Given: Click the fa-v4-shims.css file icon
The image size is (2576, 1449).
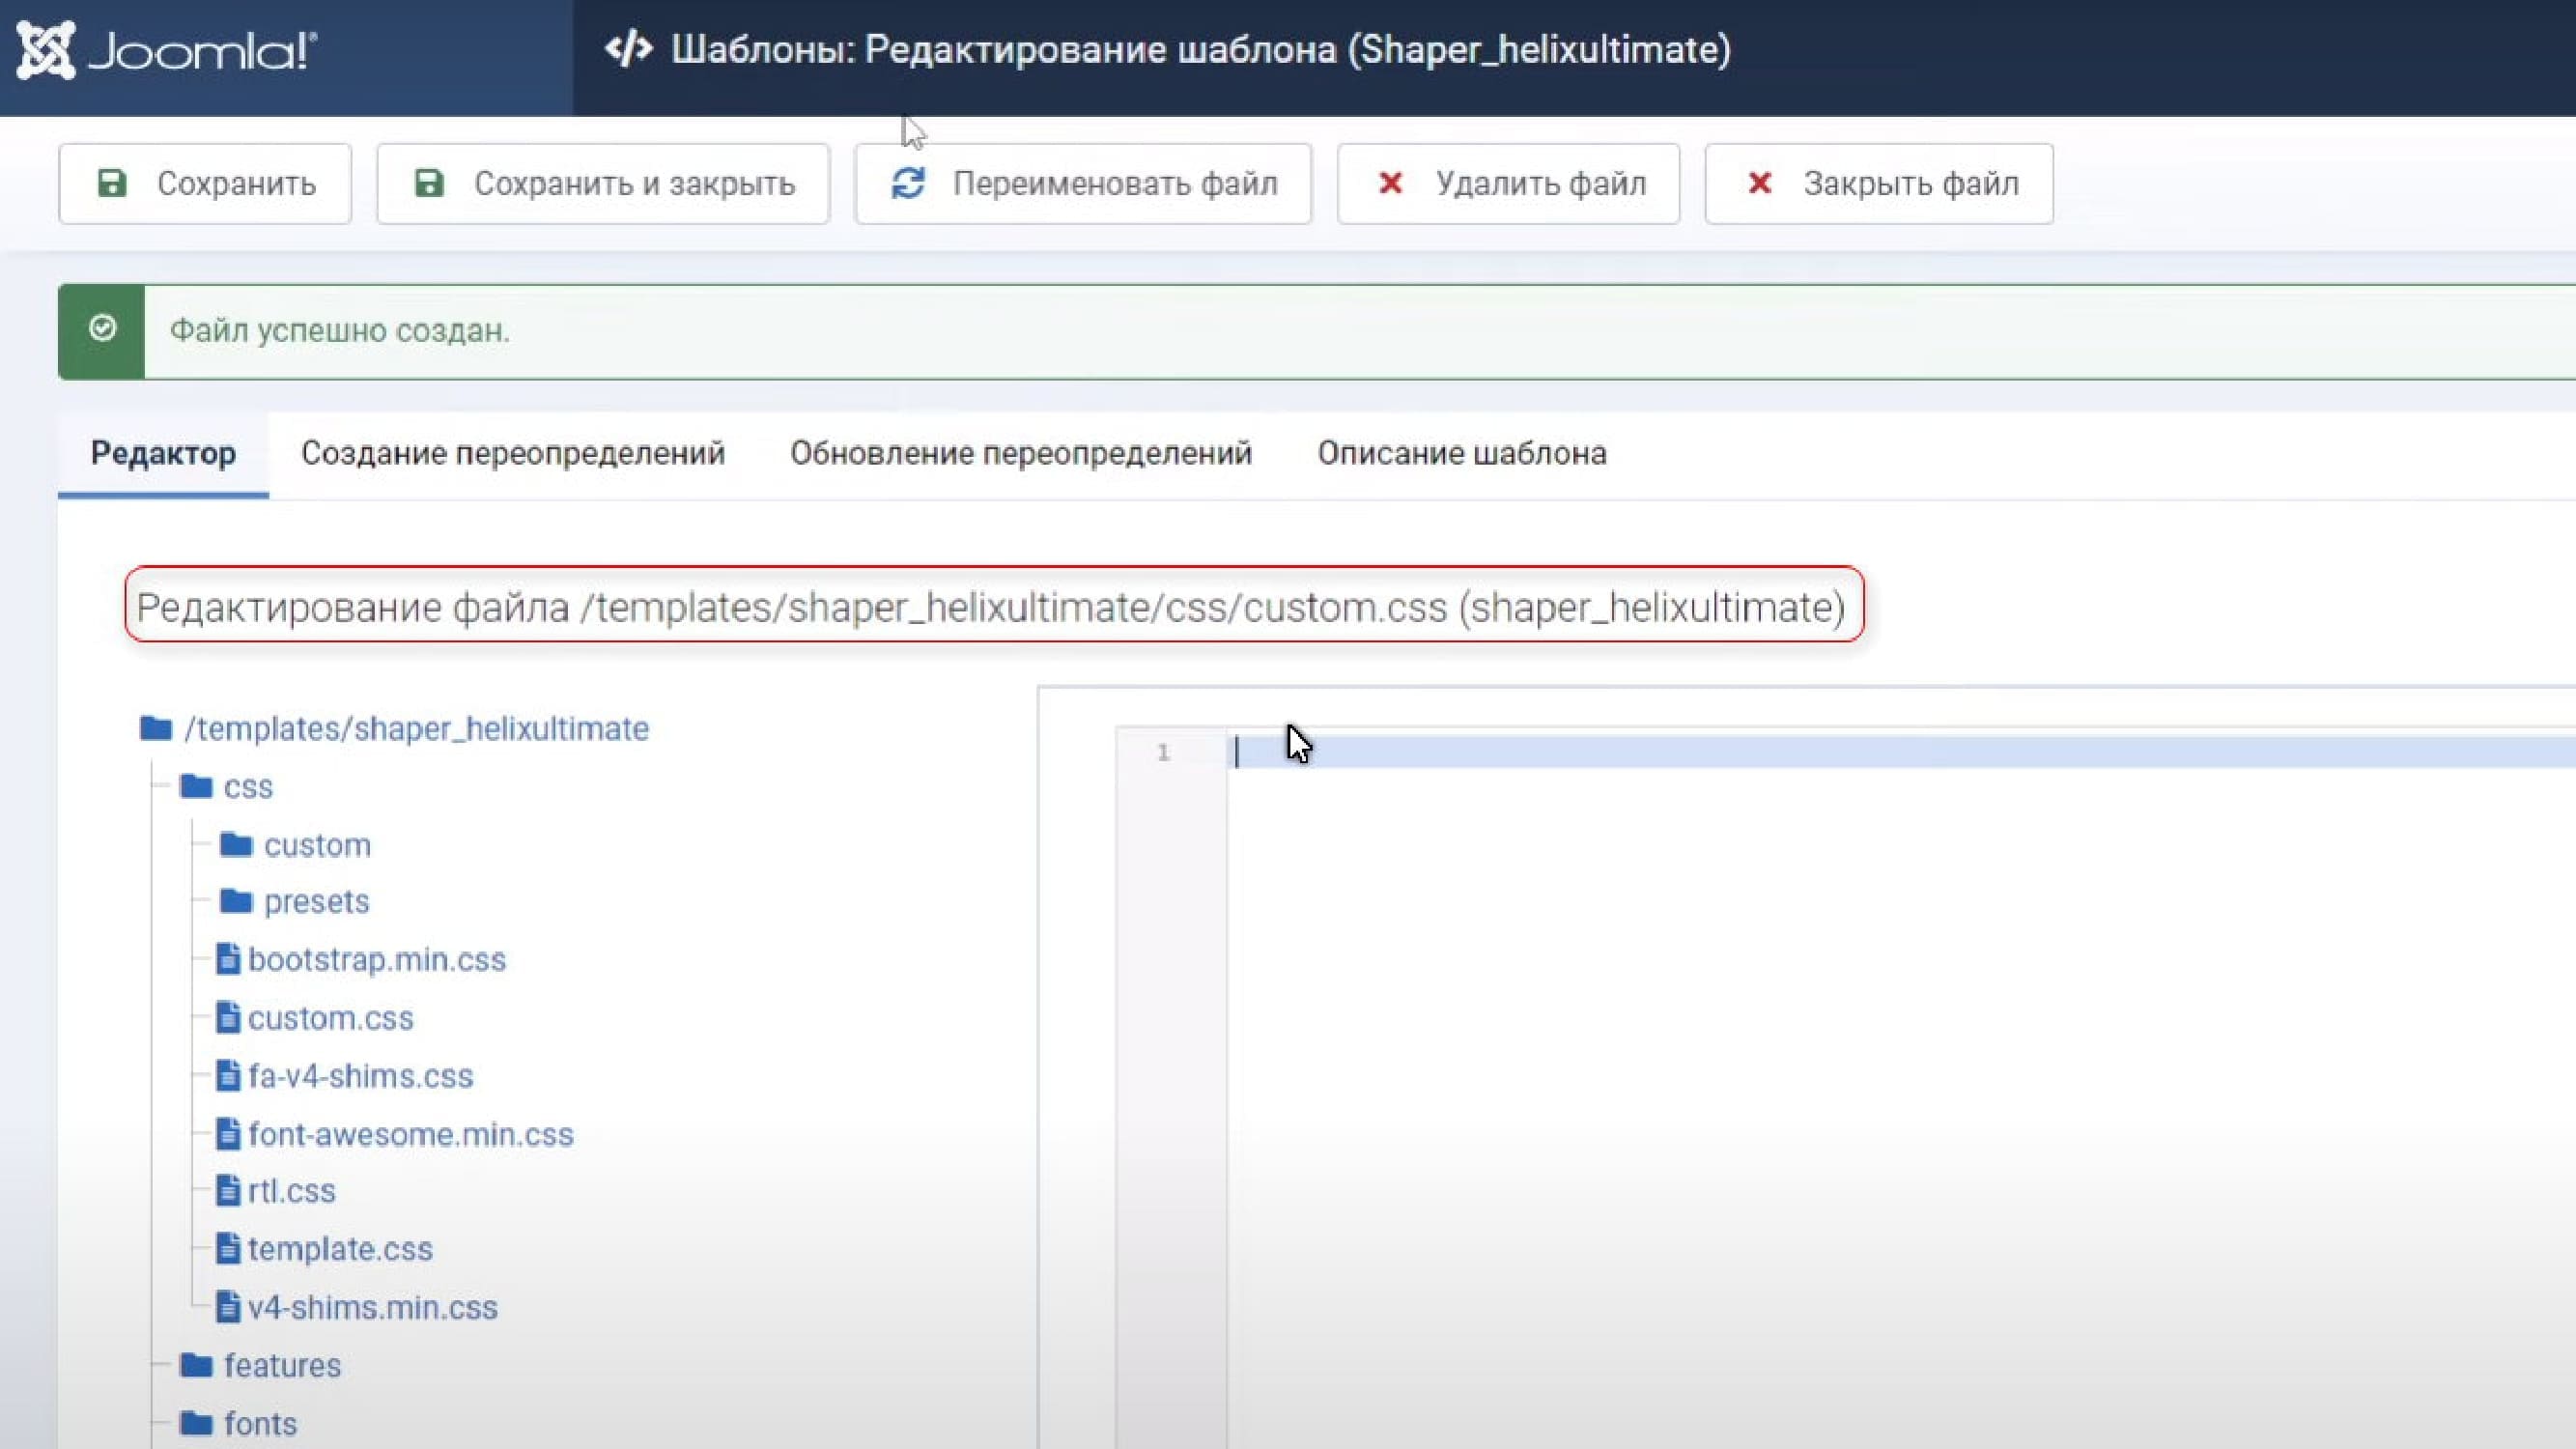Looking at the screenshot, I should tap(228, 1075).
